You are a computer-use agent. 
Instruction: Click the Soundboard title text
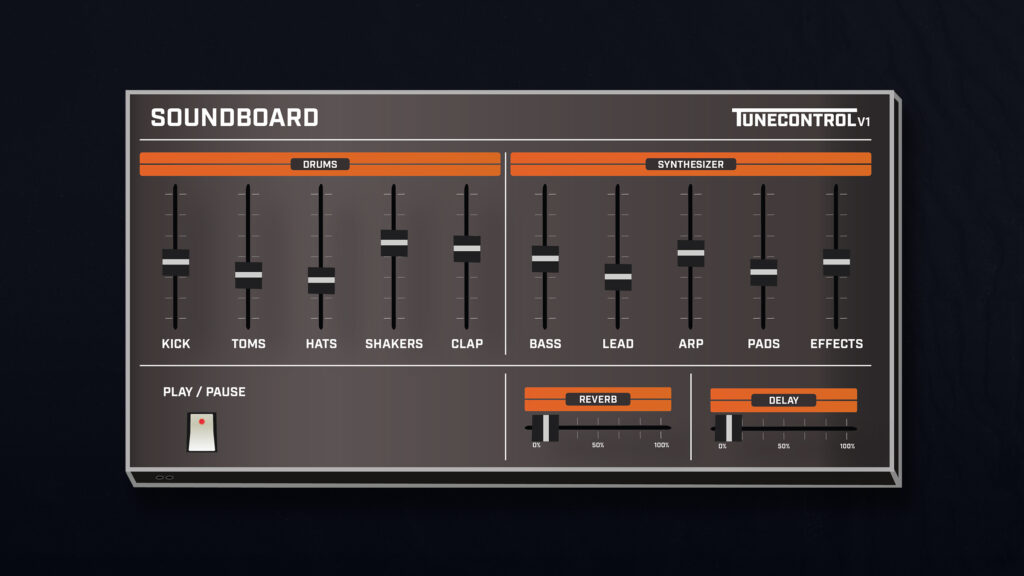tap(234, 118)
